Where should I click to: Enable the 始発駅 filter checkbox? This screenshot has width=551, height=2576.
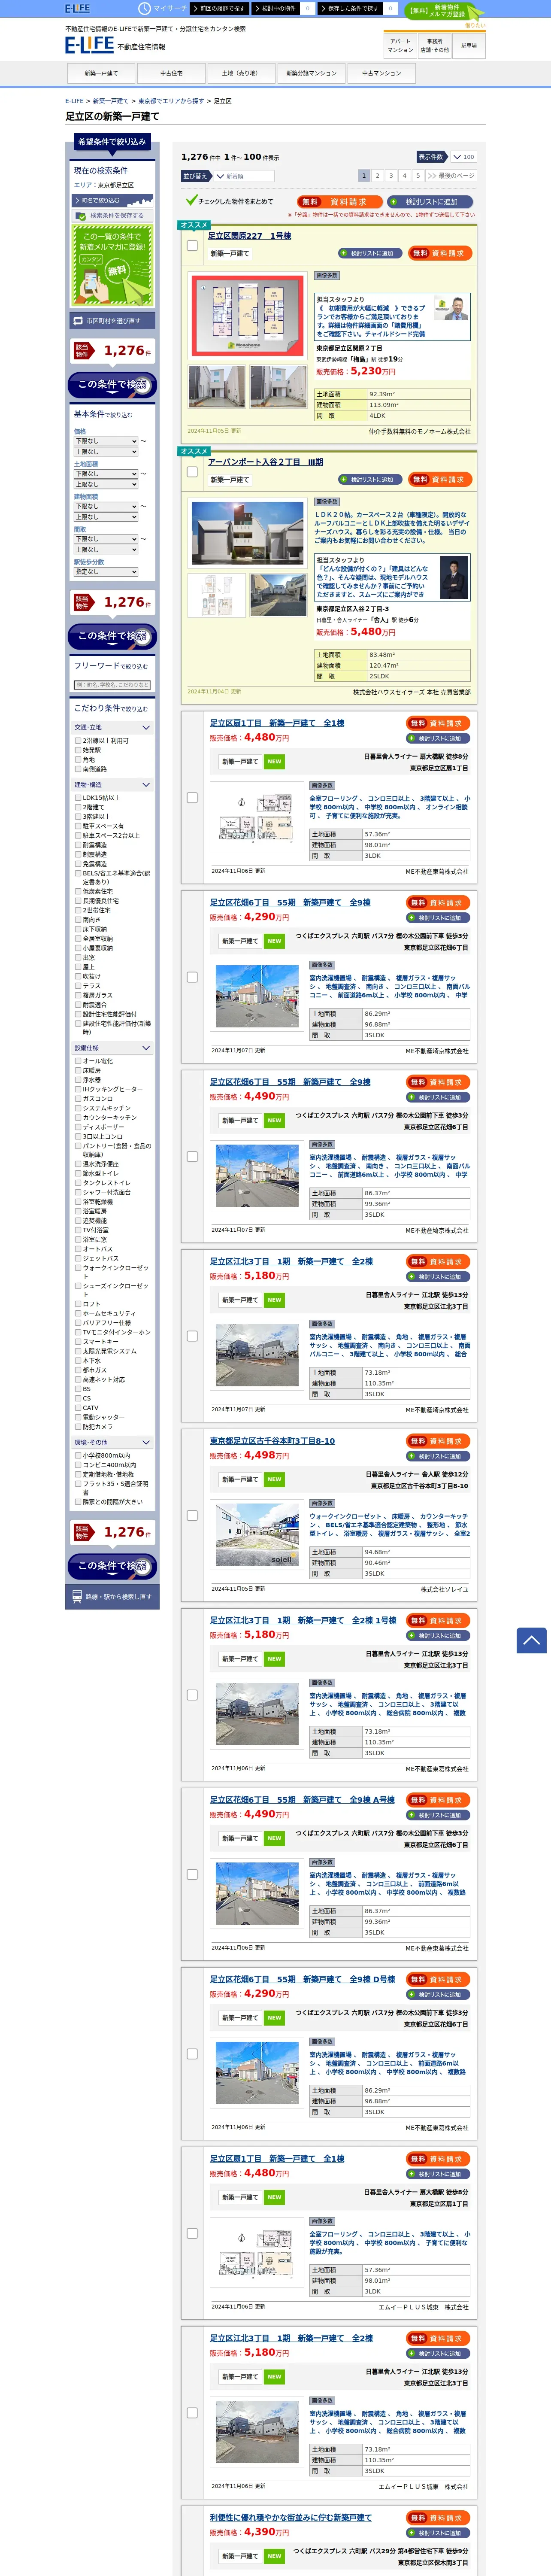point(78,750)
